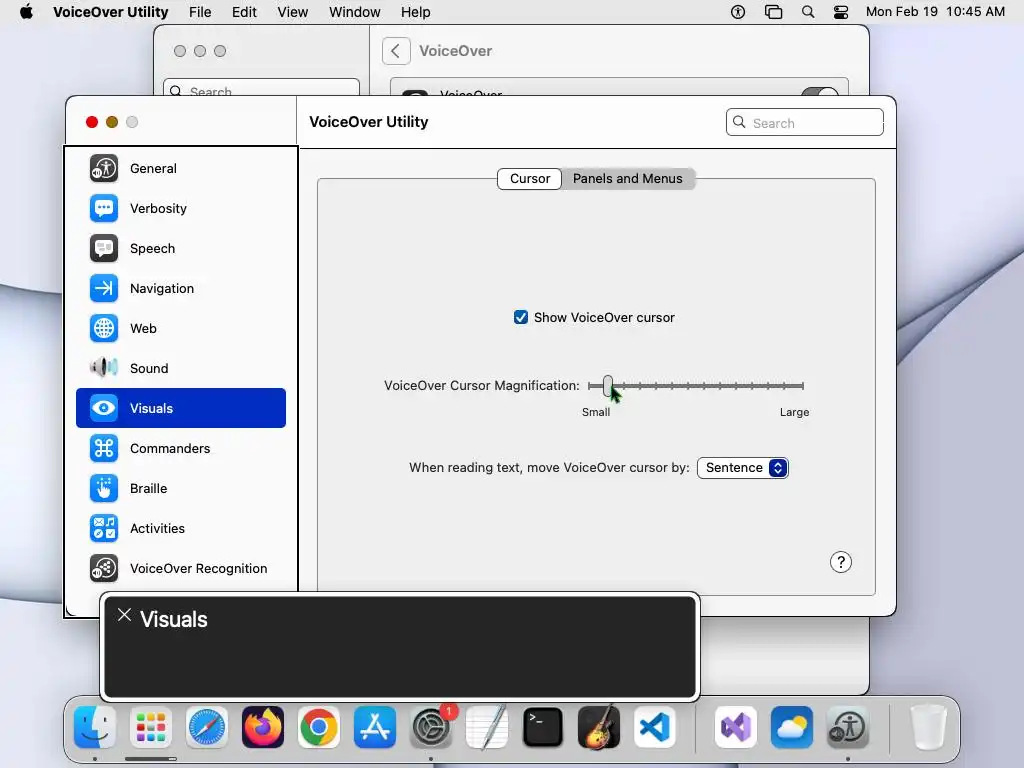
Task: Open App Store from the Dock
Action: (x=375, y=727)
